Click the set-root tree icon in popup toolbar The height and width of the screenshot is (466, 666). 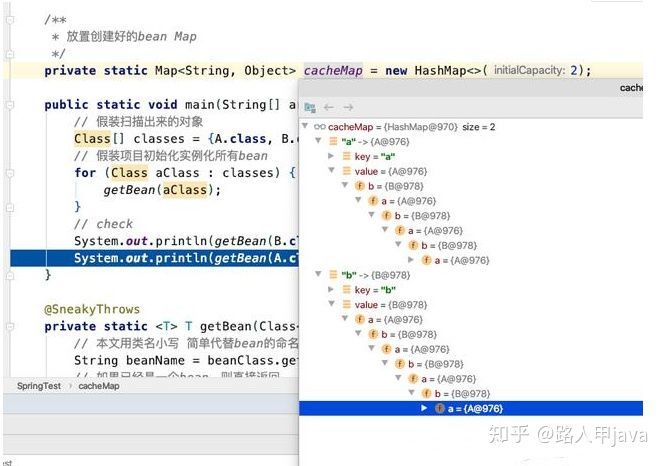310,107
